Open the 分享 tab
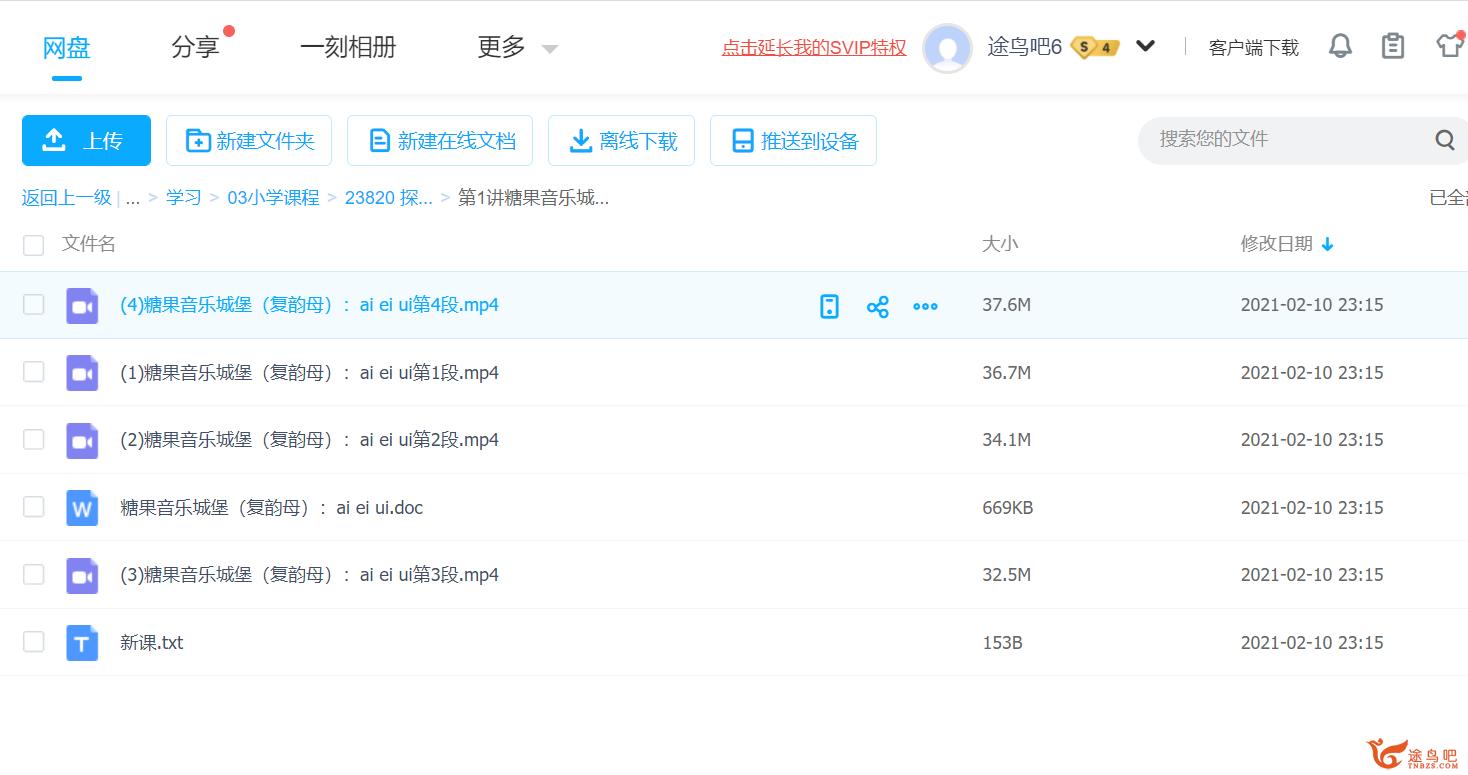The width and height of the screenshot is (1468, 775). click(x=195, y=47)
